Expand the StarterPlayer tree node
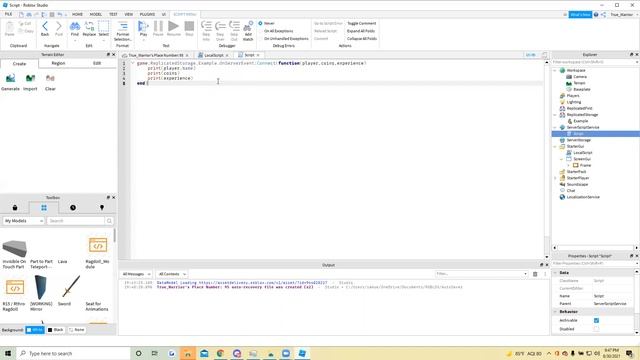Screen dimensions: 640x360 (x=555, y=178)
